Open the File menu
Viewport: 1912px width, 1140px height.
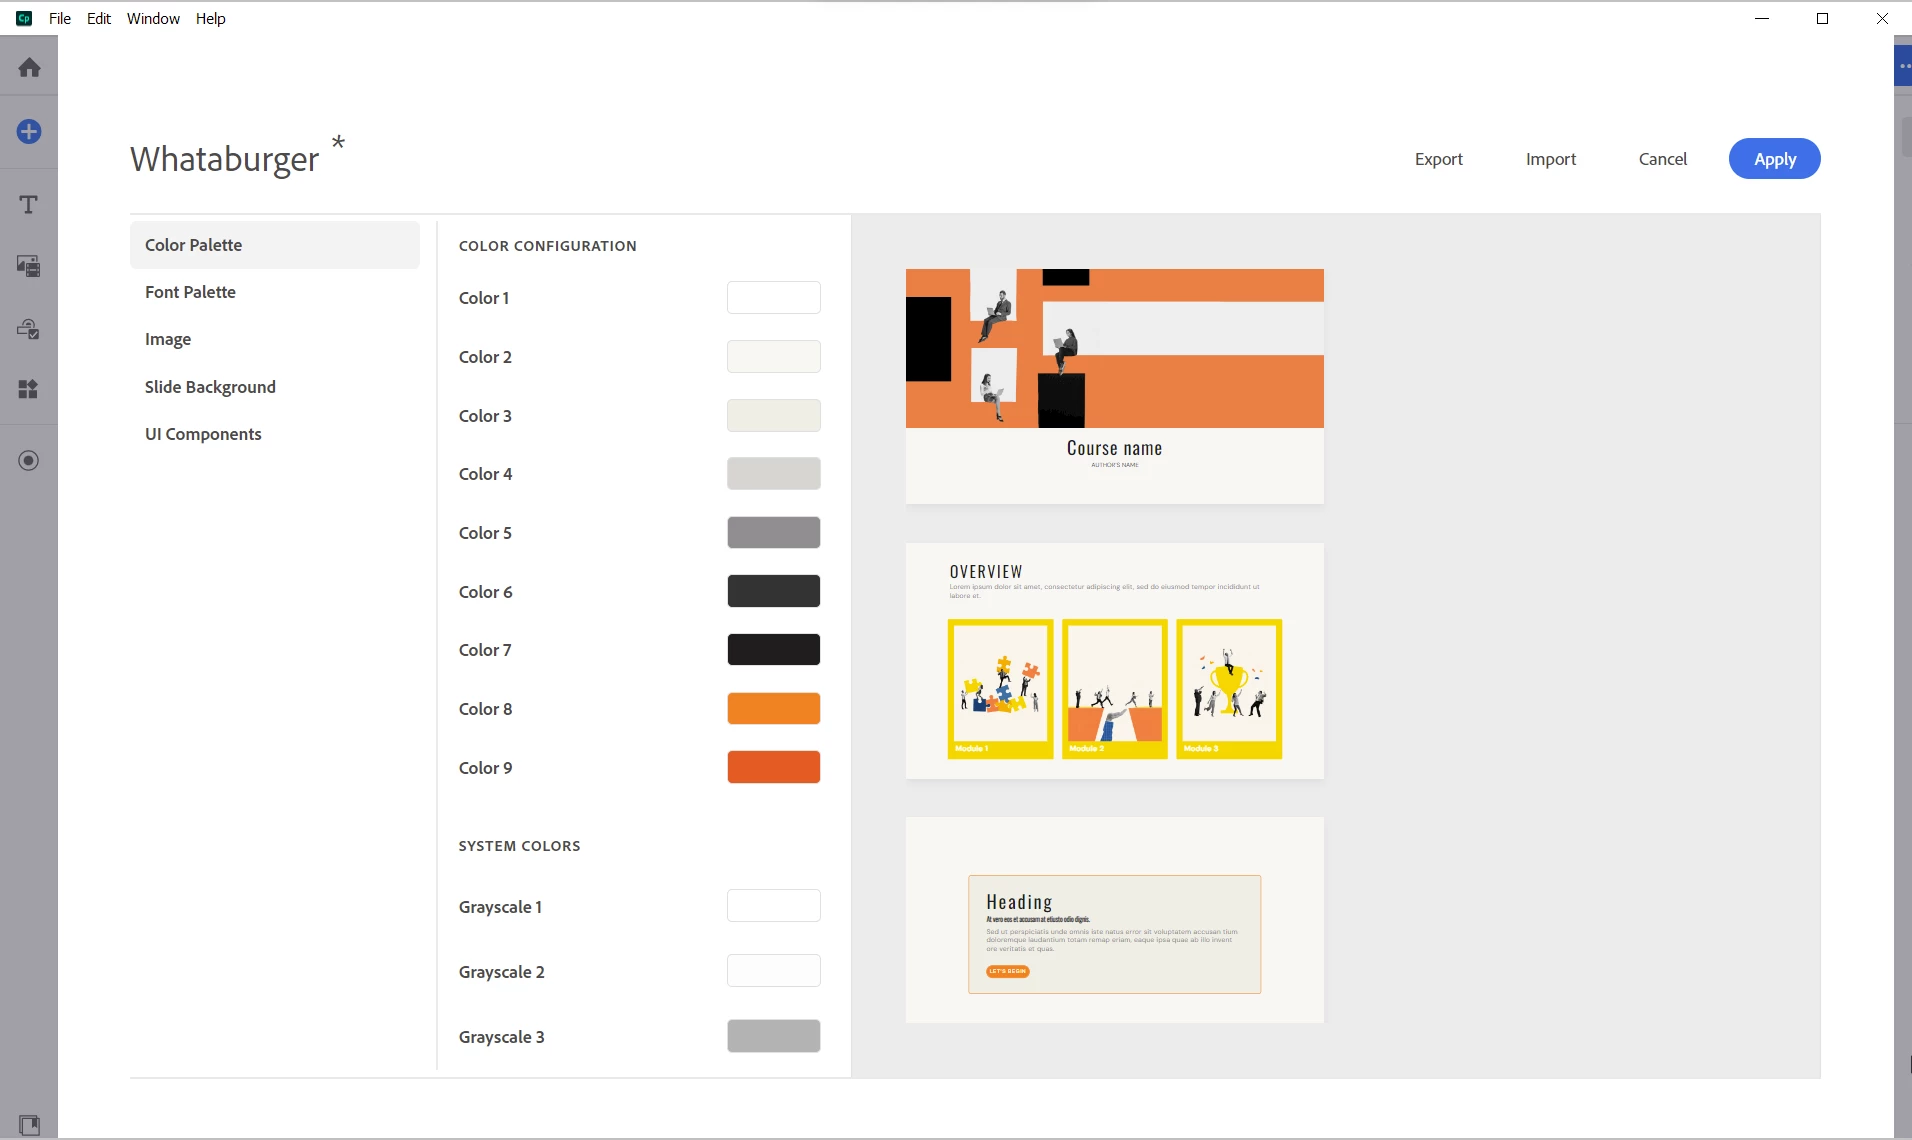[x=60, y=18]
